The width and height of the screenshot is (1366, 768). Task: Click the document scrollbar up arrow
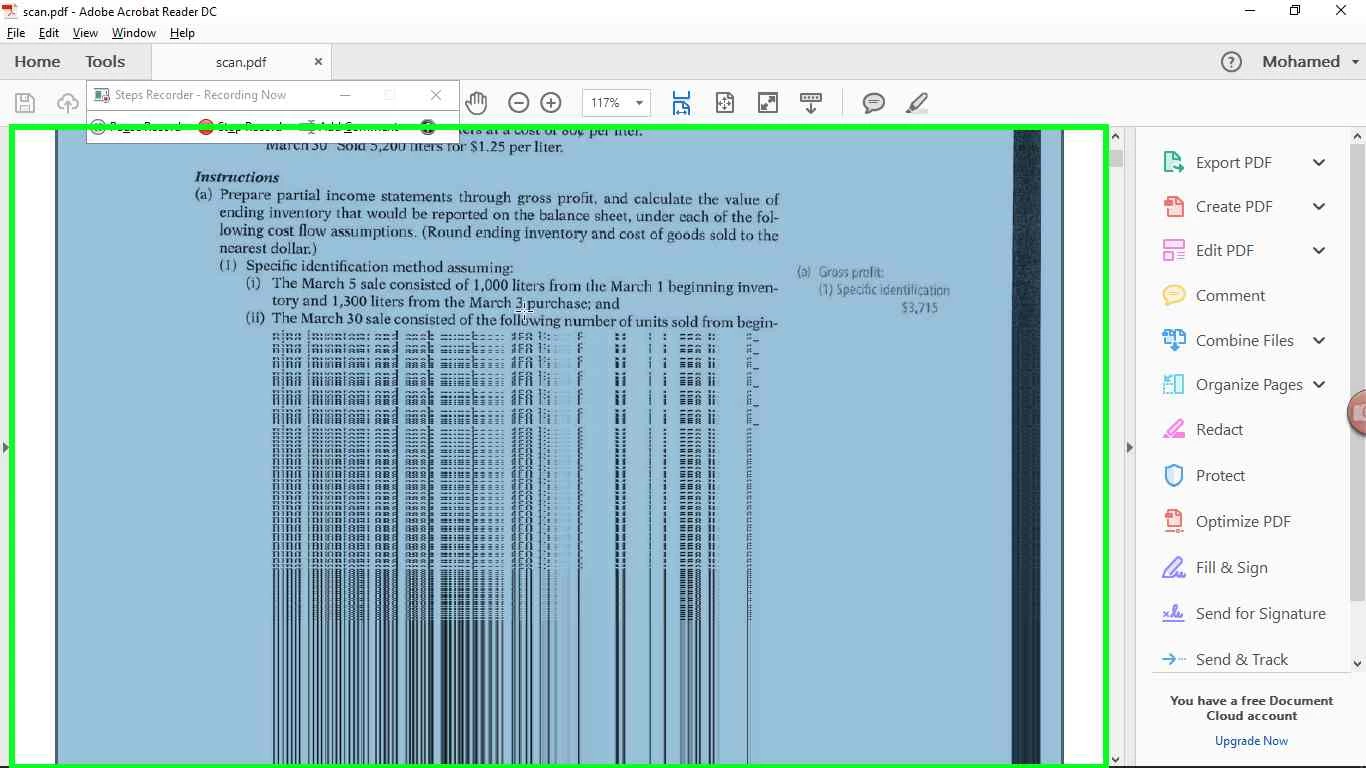point(1116,135)
